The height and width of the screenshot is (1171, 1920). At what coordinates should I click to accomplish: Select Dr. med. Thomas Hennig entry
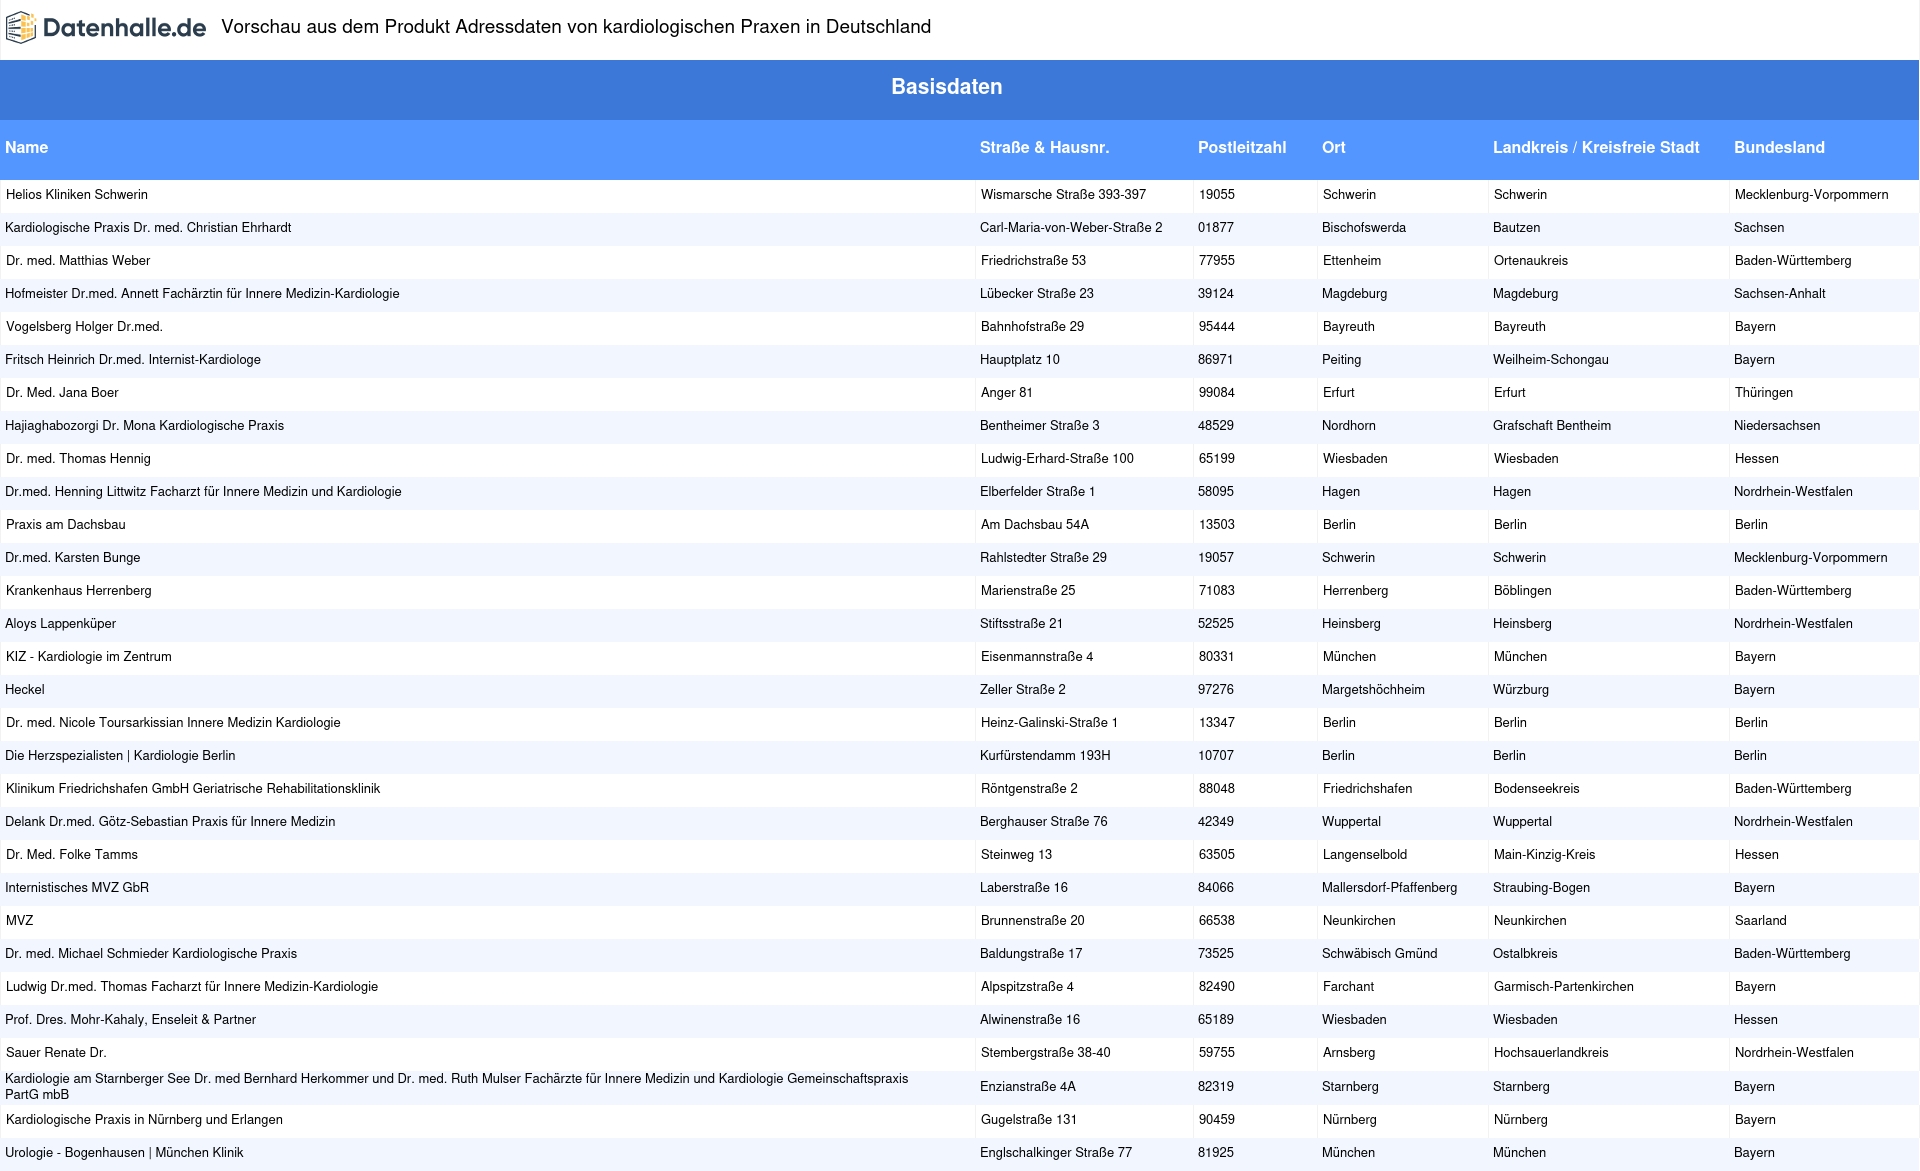(78, 459)
